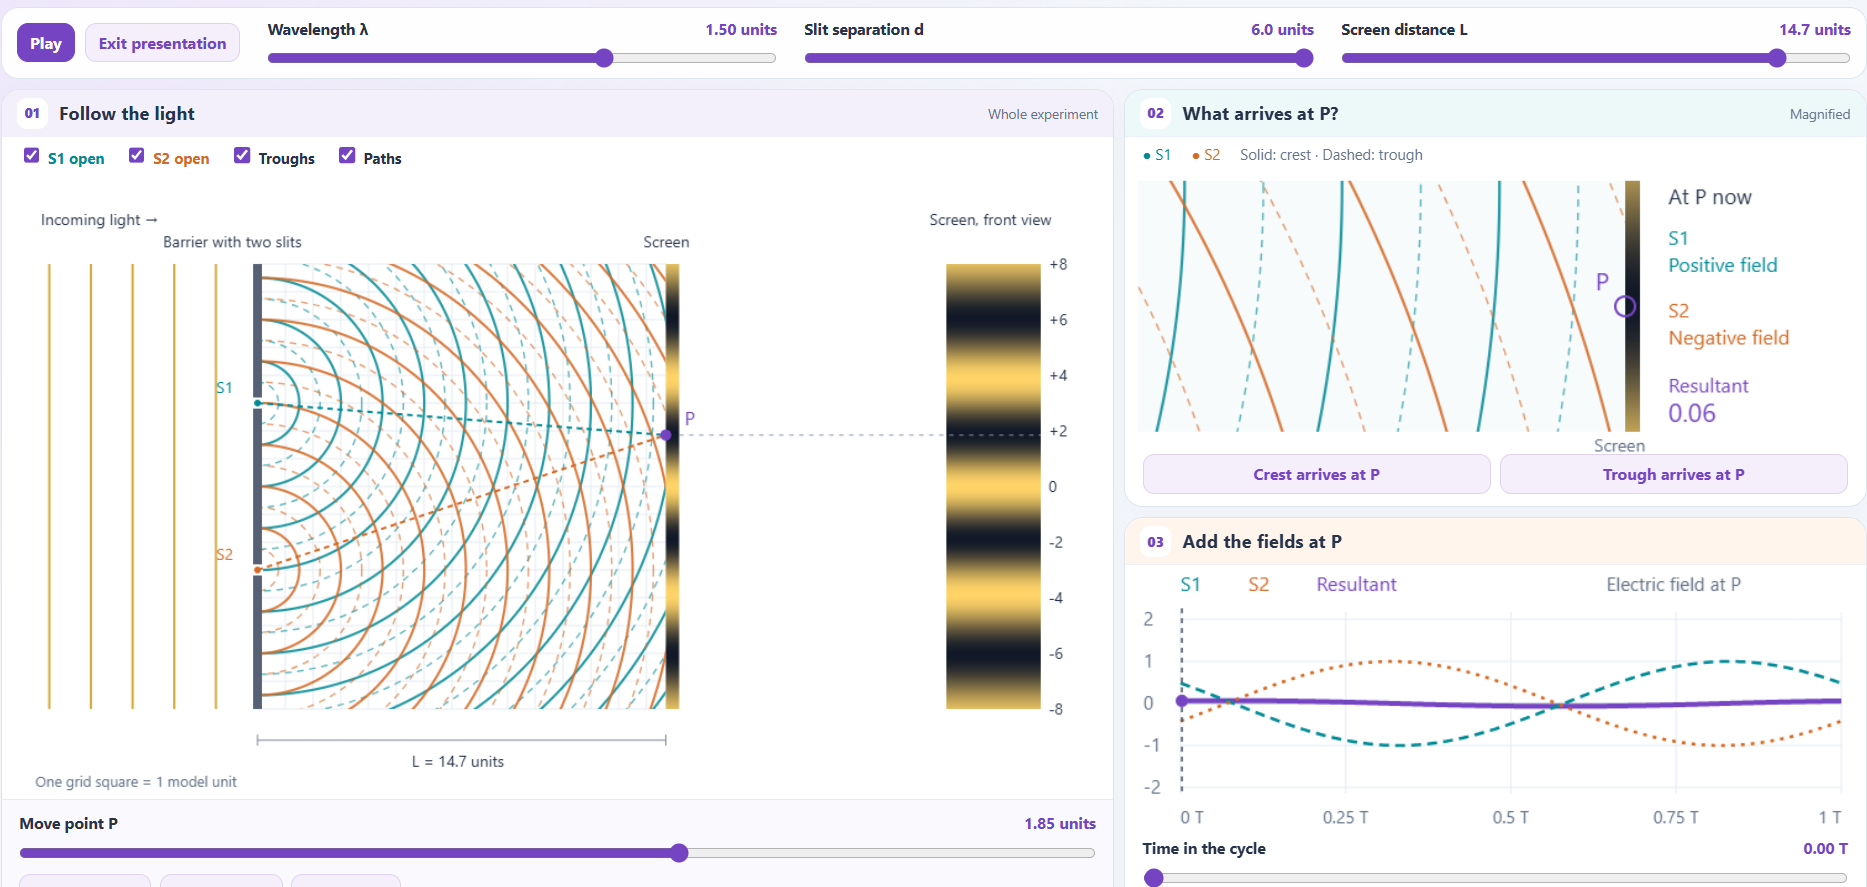
Task: Click the P circle in magnified view
Action: tap(1625, 306)
